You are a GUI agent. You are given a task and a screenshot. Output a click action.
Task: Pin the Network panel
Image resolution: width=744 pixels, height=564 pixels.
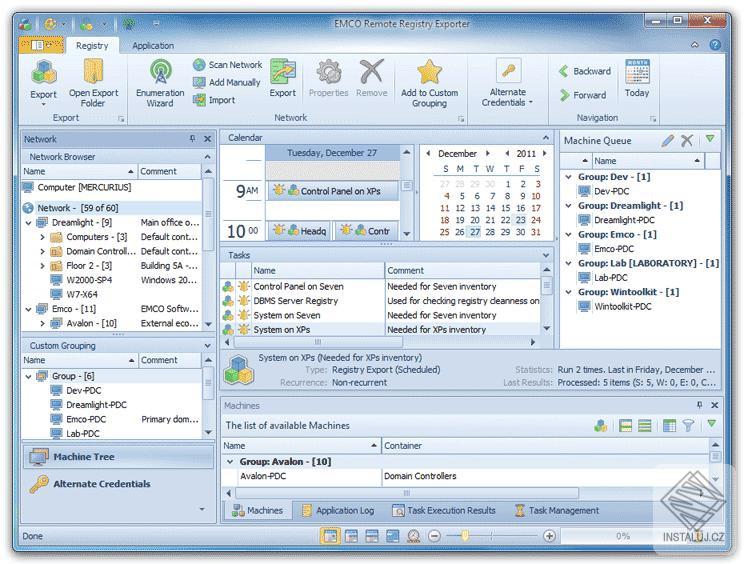click(x=192, y=139)
